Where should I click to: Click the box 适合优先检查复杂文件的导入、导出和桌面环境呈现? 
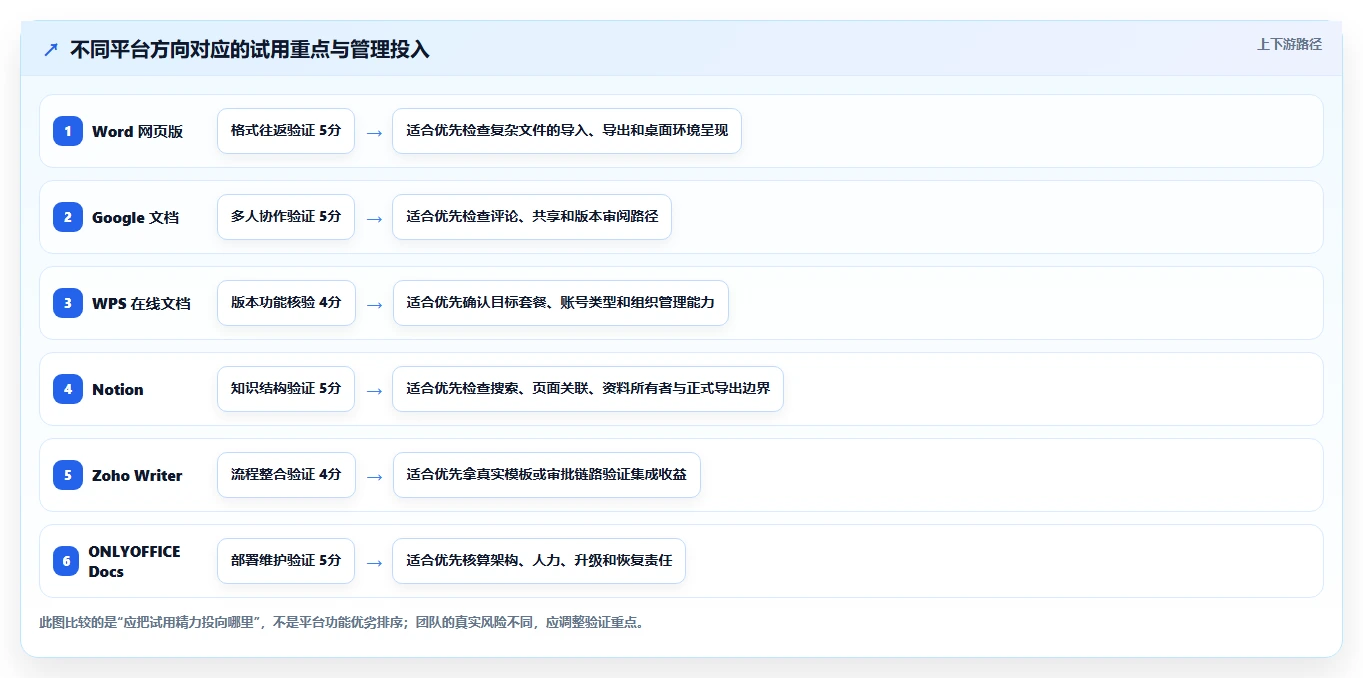click(567, 131)
